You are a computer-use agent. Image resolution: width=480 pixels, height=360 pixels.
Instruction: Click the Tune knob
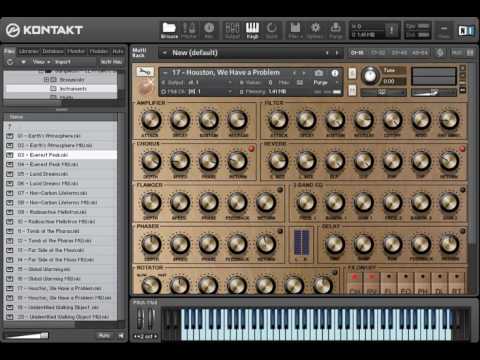(x=370, y=76)
